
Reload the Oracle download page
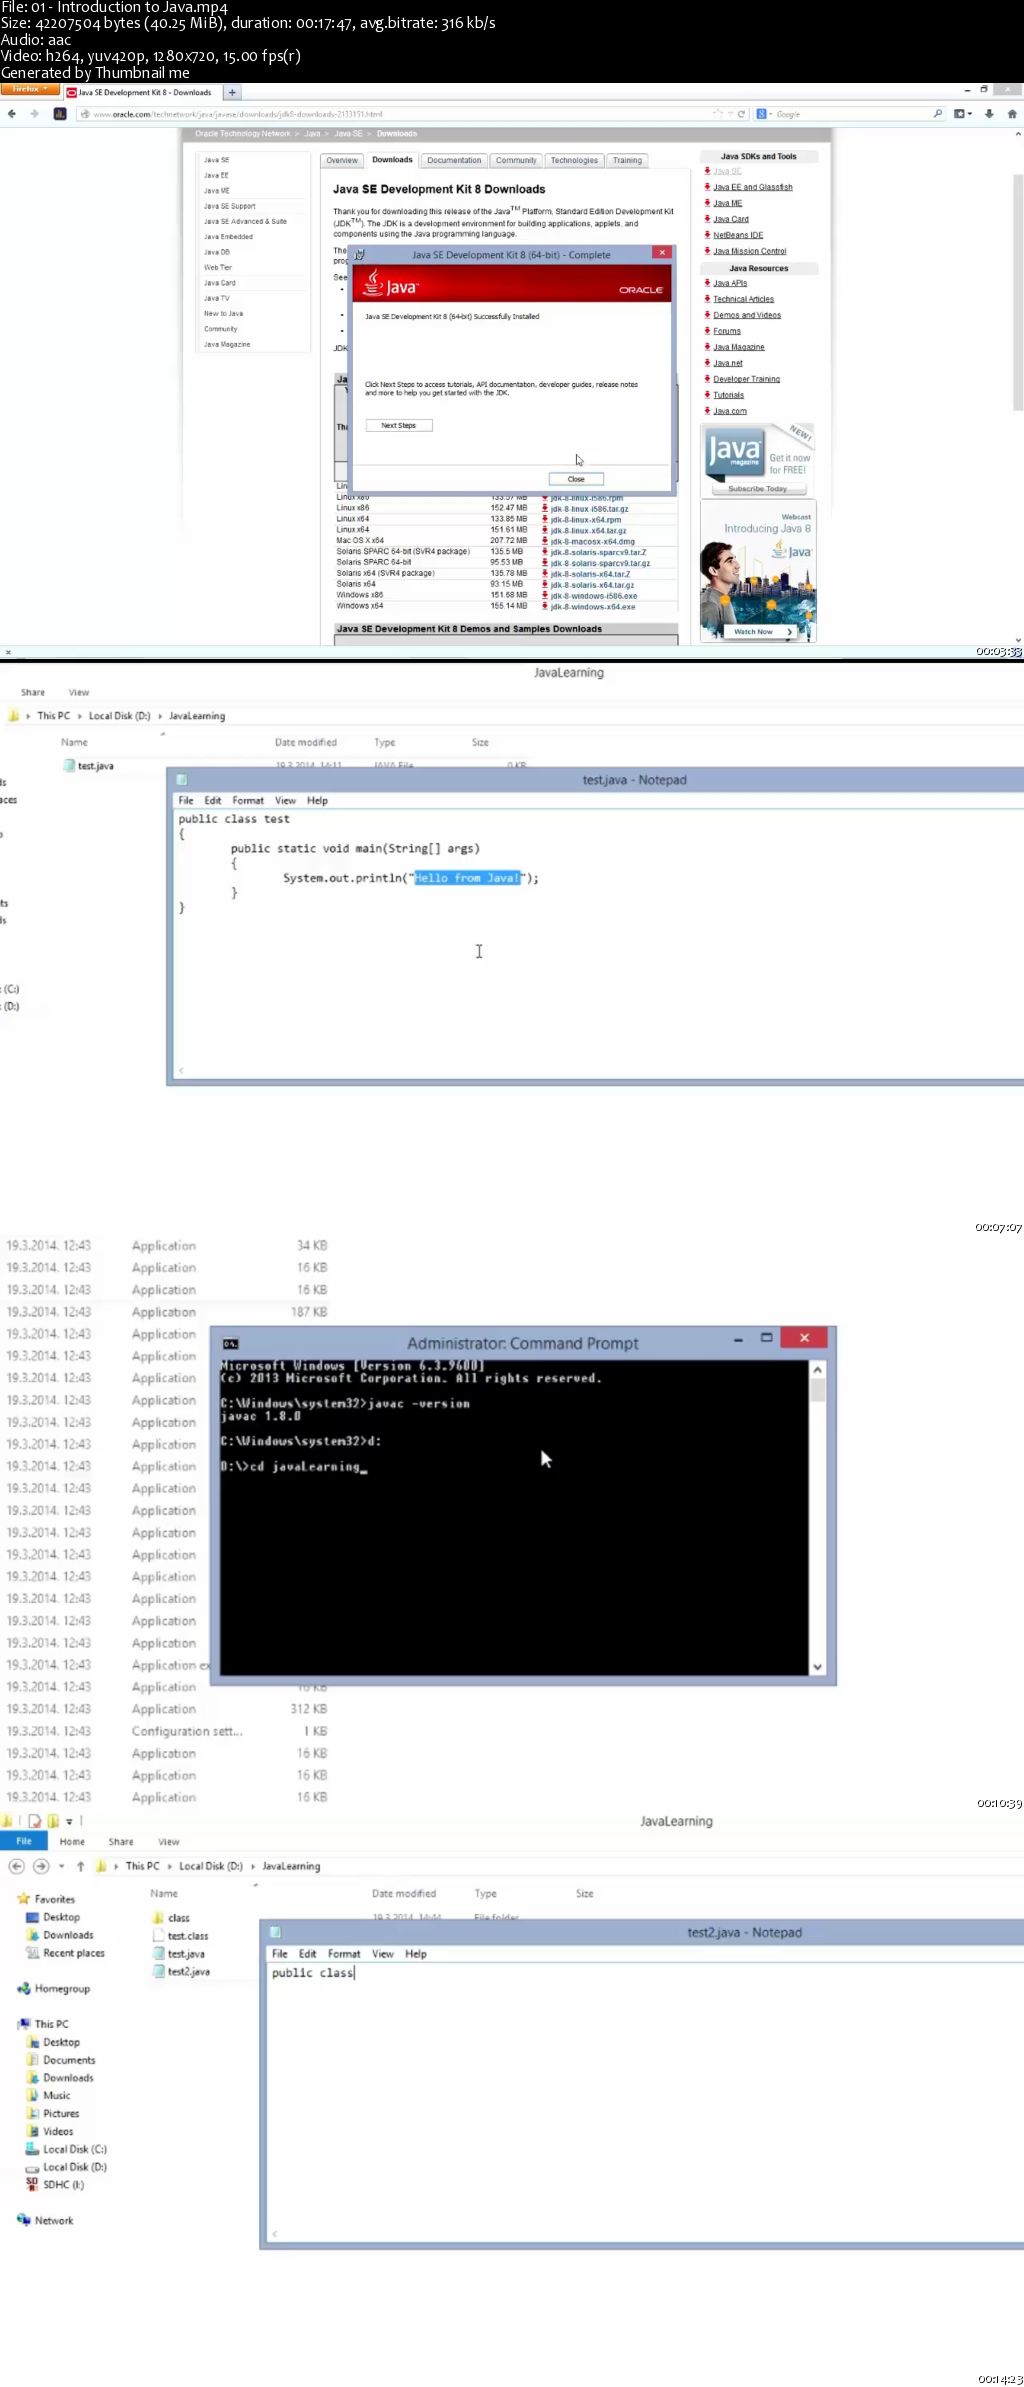tap(741, 114)
